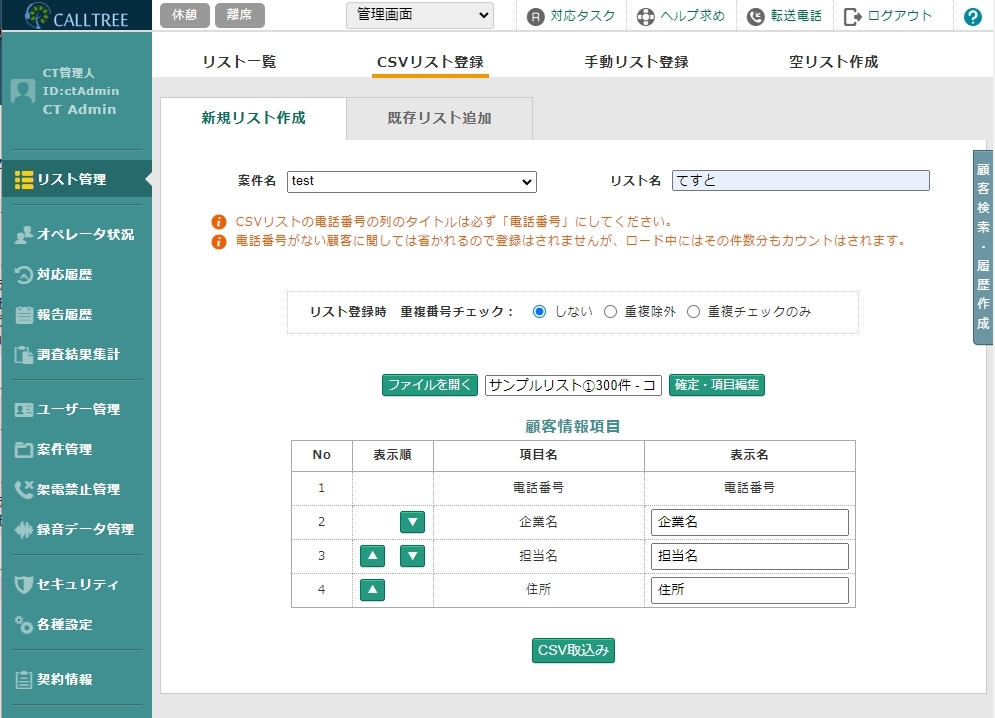Click the ユーザー管理 ID card icon
The width and height of the screenshot is (995, 718).
coord(23,409)
